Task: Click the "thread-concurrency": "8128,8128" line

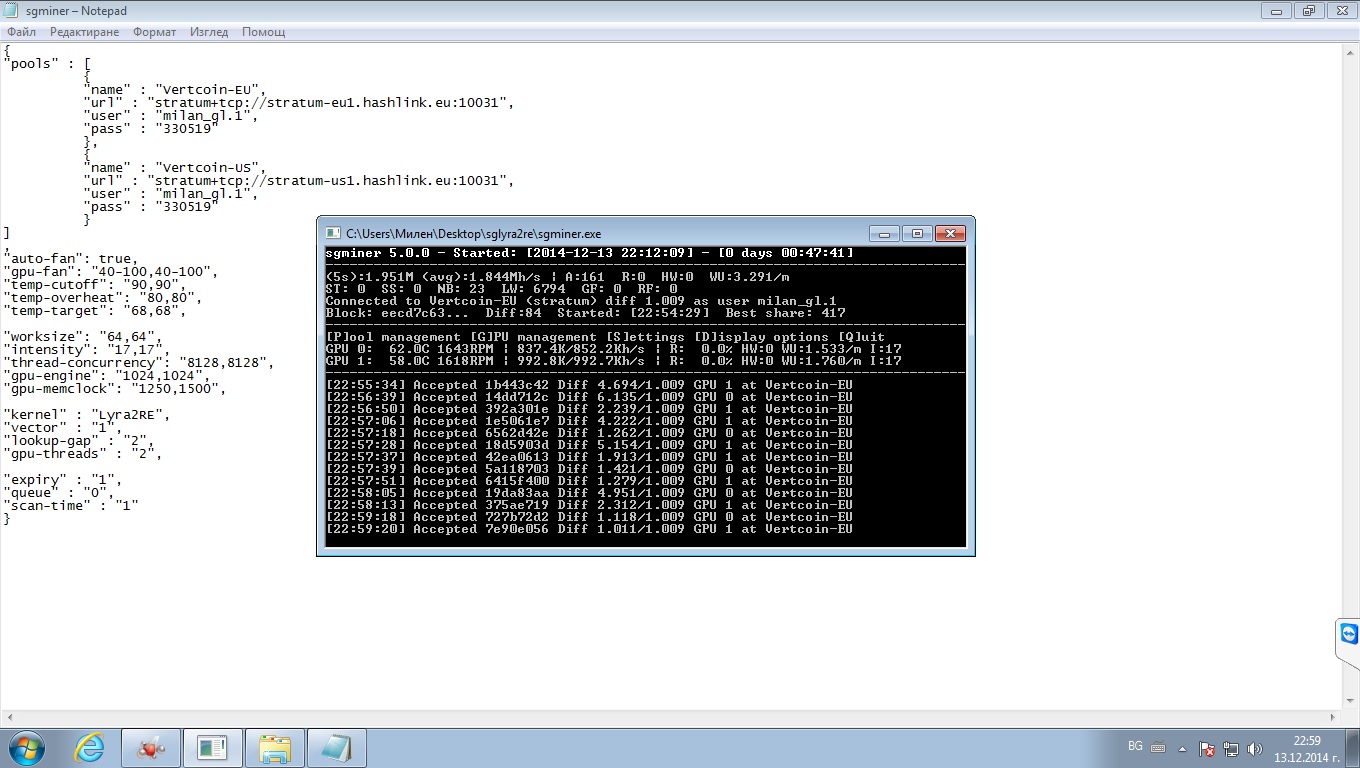Action: coord(139,362)
